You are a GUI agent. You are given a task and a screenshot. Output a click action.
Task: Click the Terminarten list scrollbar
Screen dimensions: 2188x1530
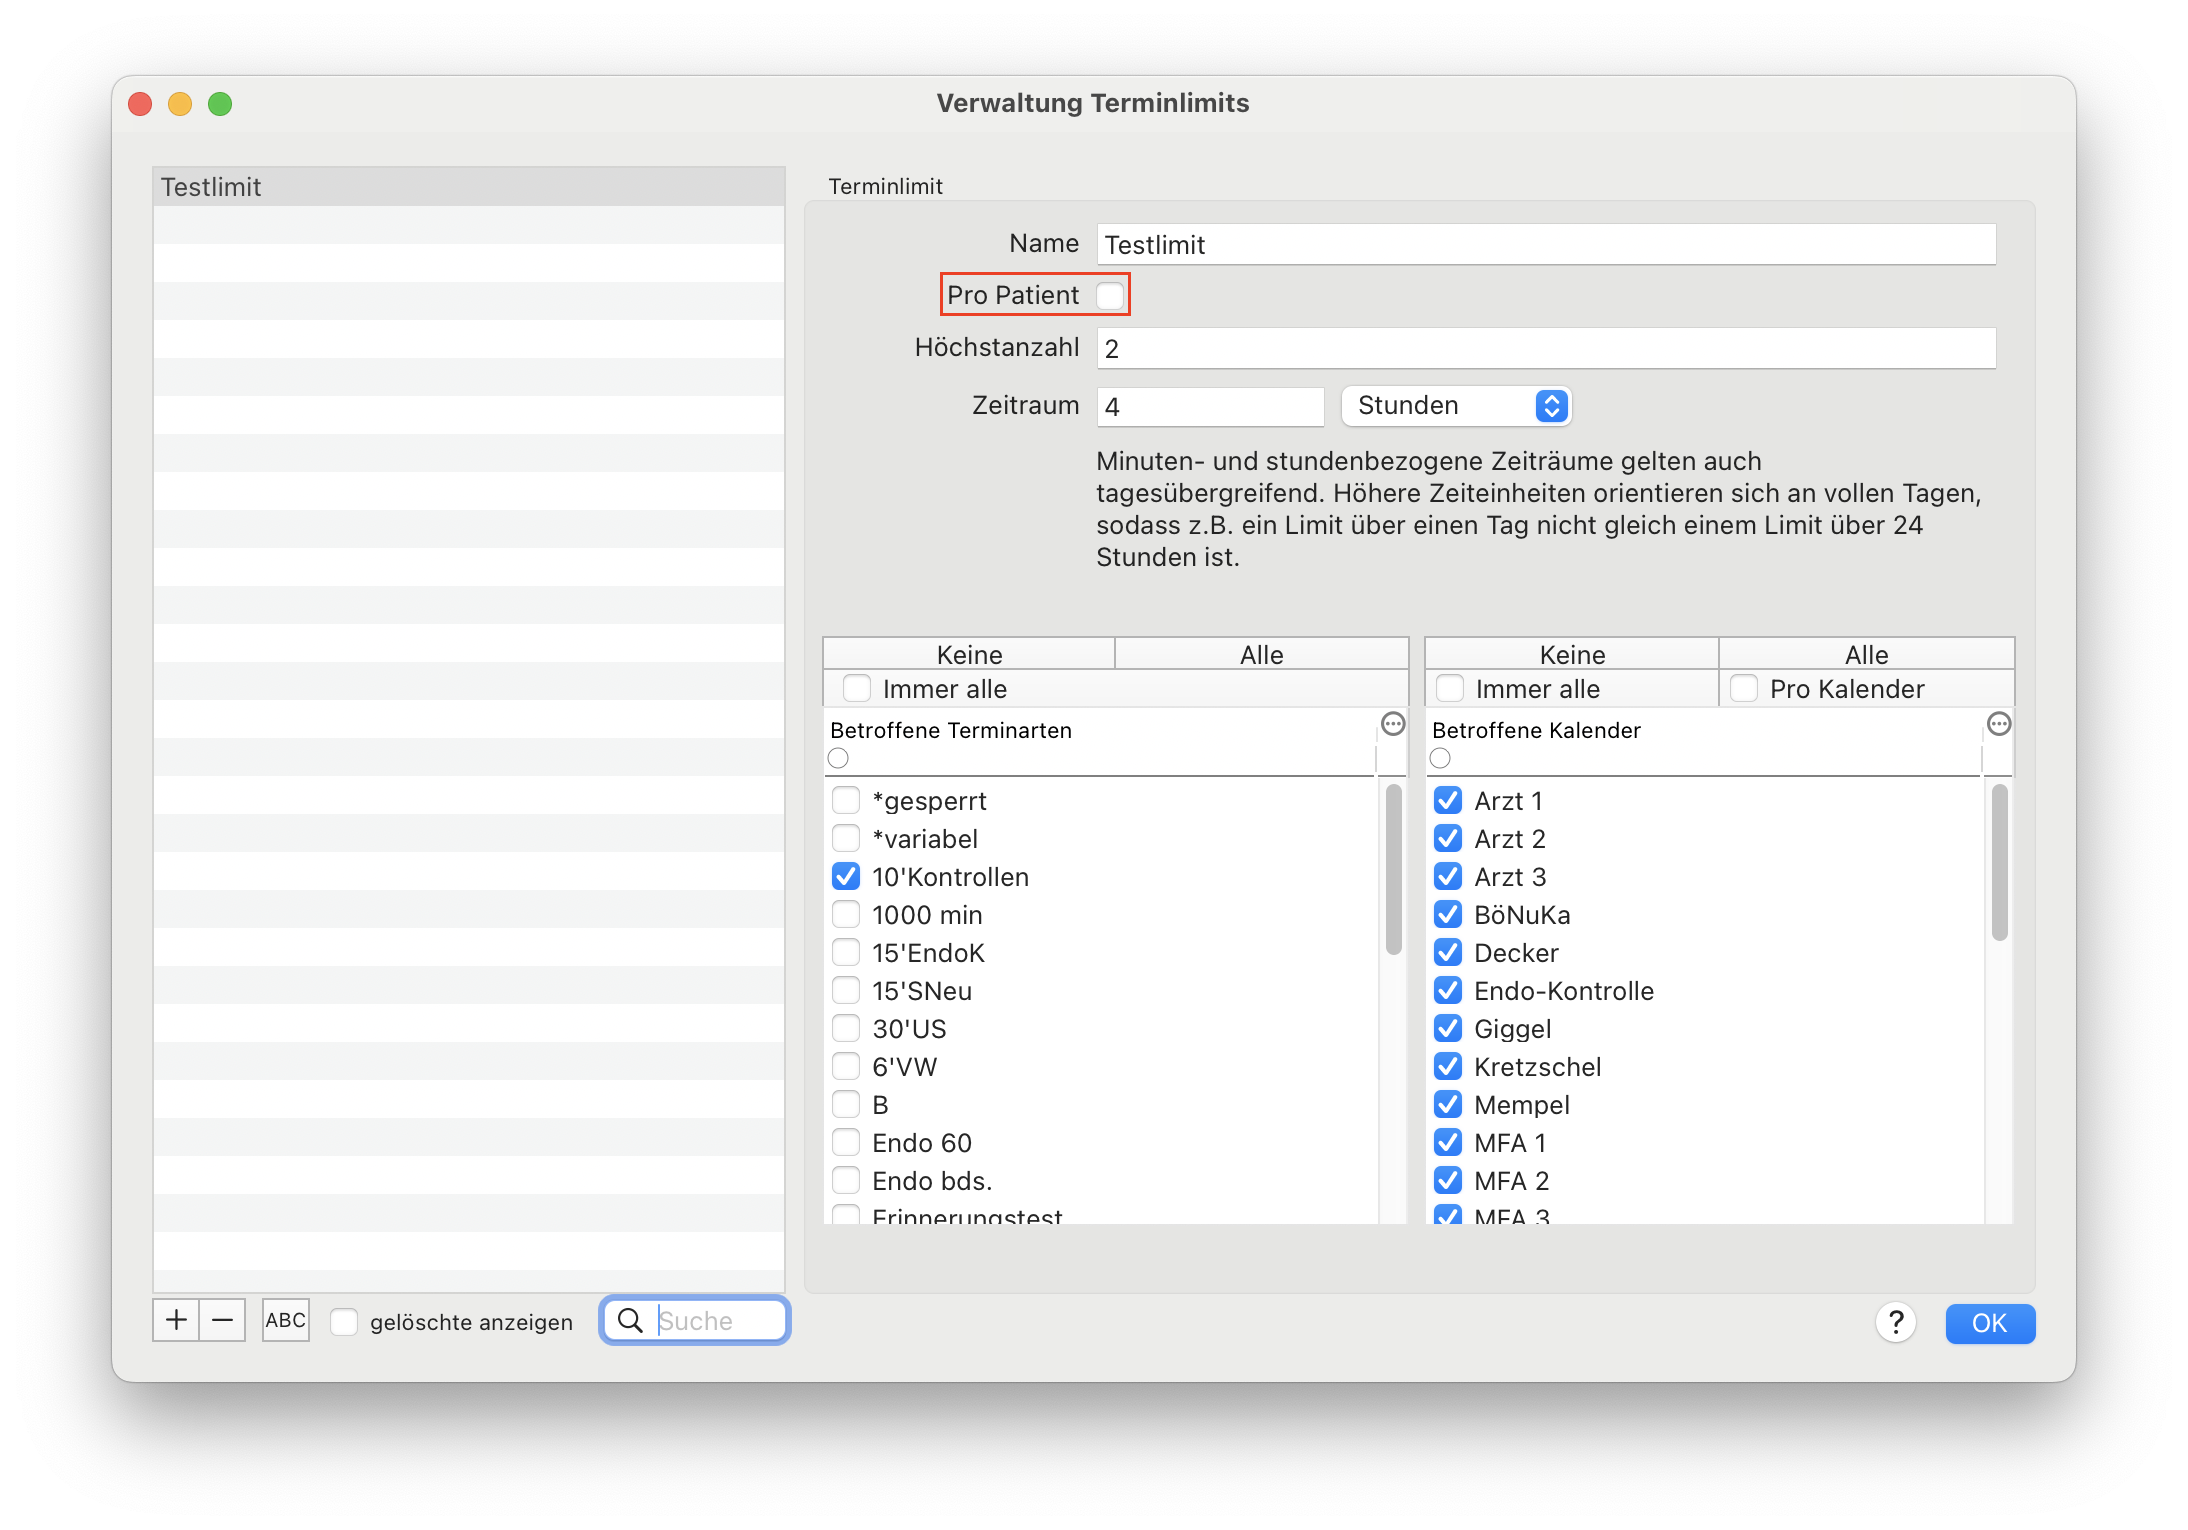pos(1393,869)
